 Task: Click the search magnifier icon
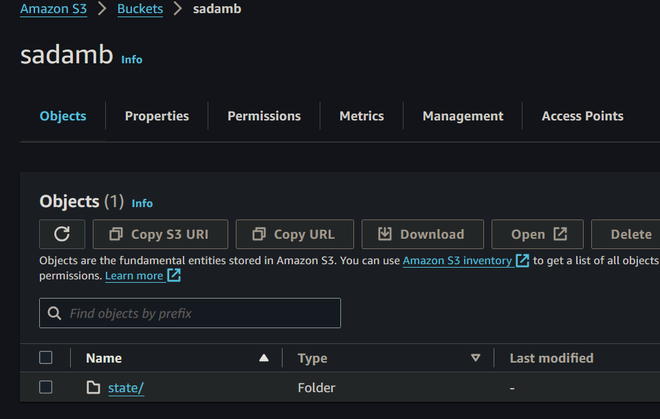click(x=55, y=314)
